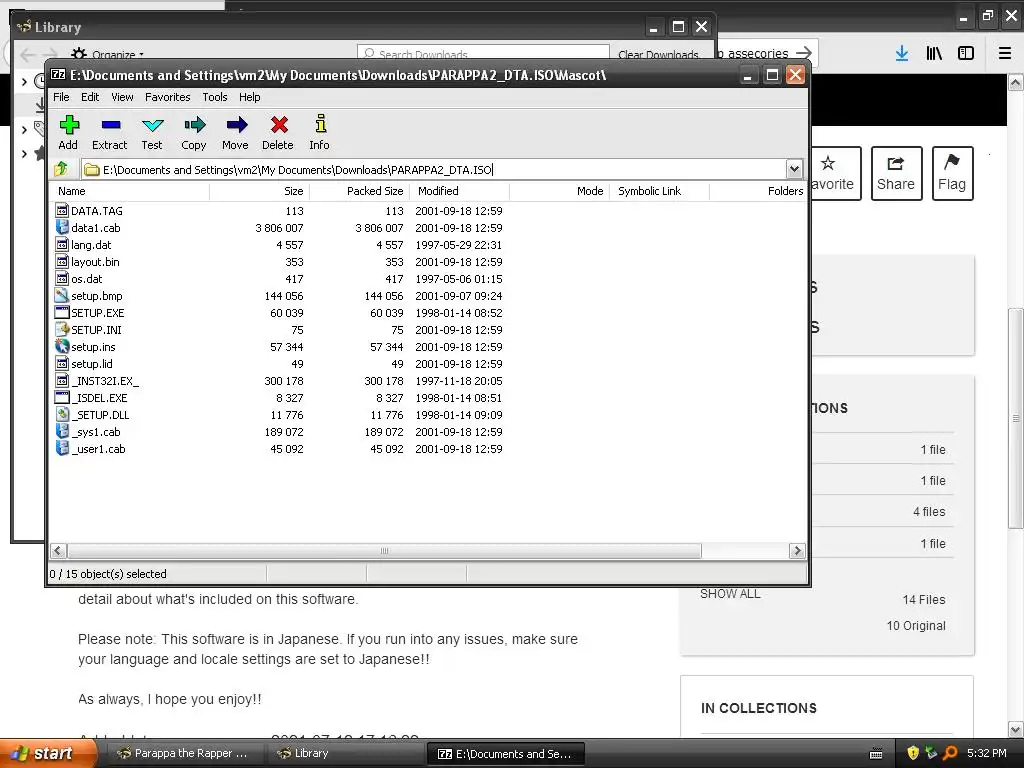The width and height of the screenshot is (1024, 768).
Task: Open Firefox library bookshelf icon
Action: tap(934, 54)
